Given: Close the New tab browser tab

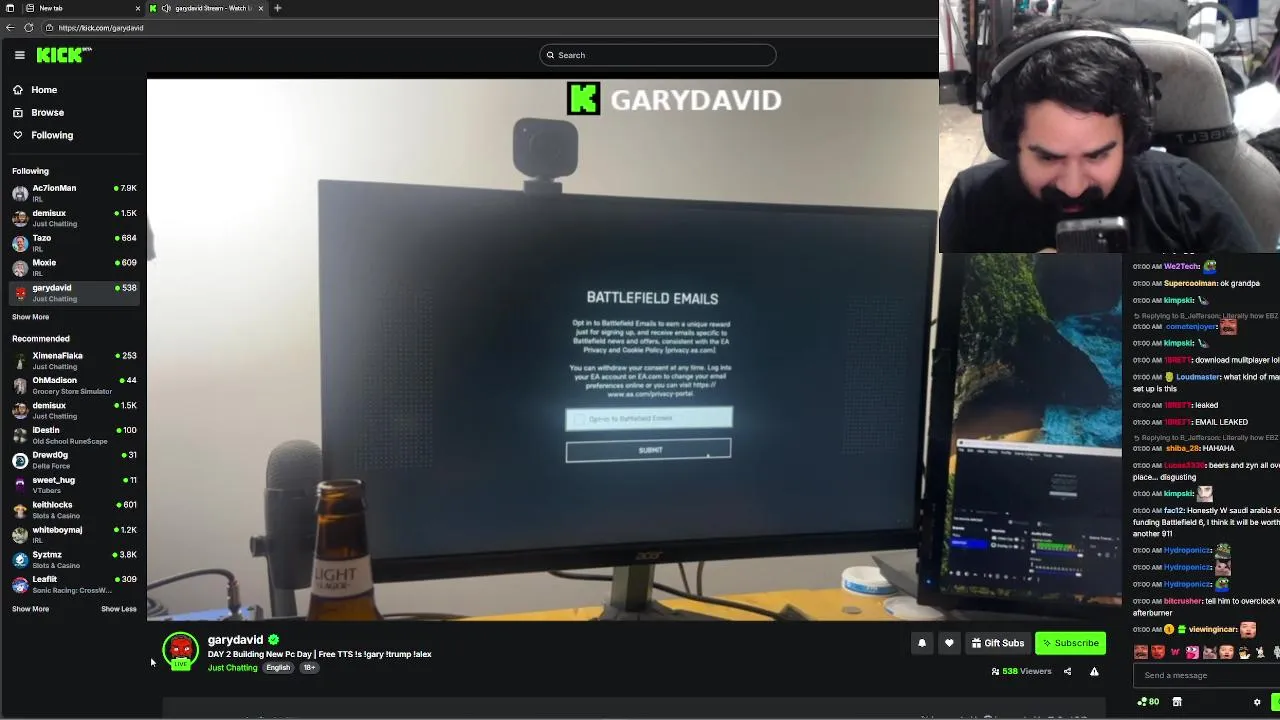Looking at the screenshot, I should pyautogui.click(x=138, y=8).
